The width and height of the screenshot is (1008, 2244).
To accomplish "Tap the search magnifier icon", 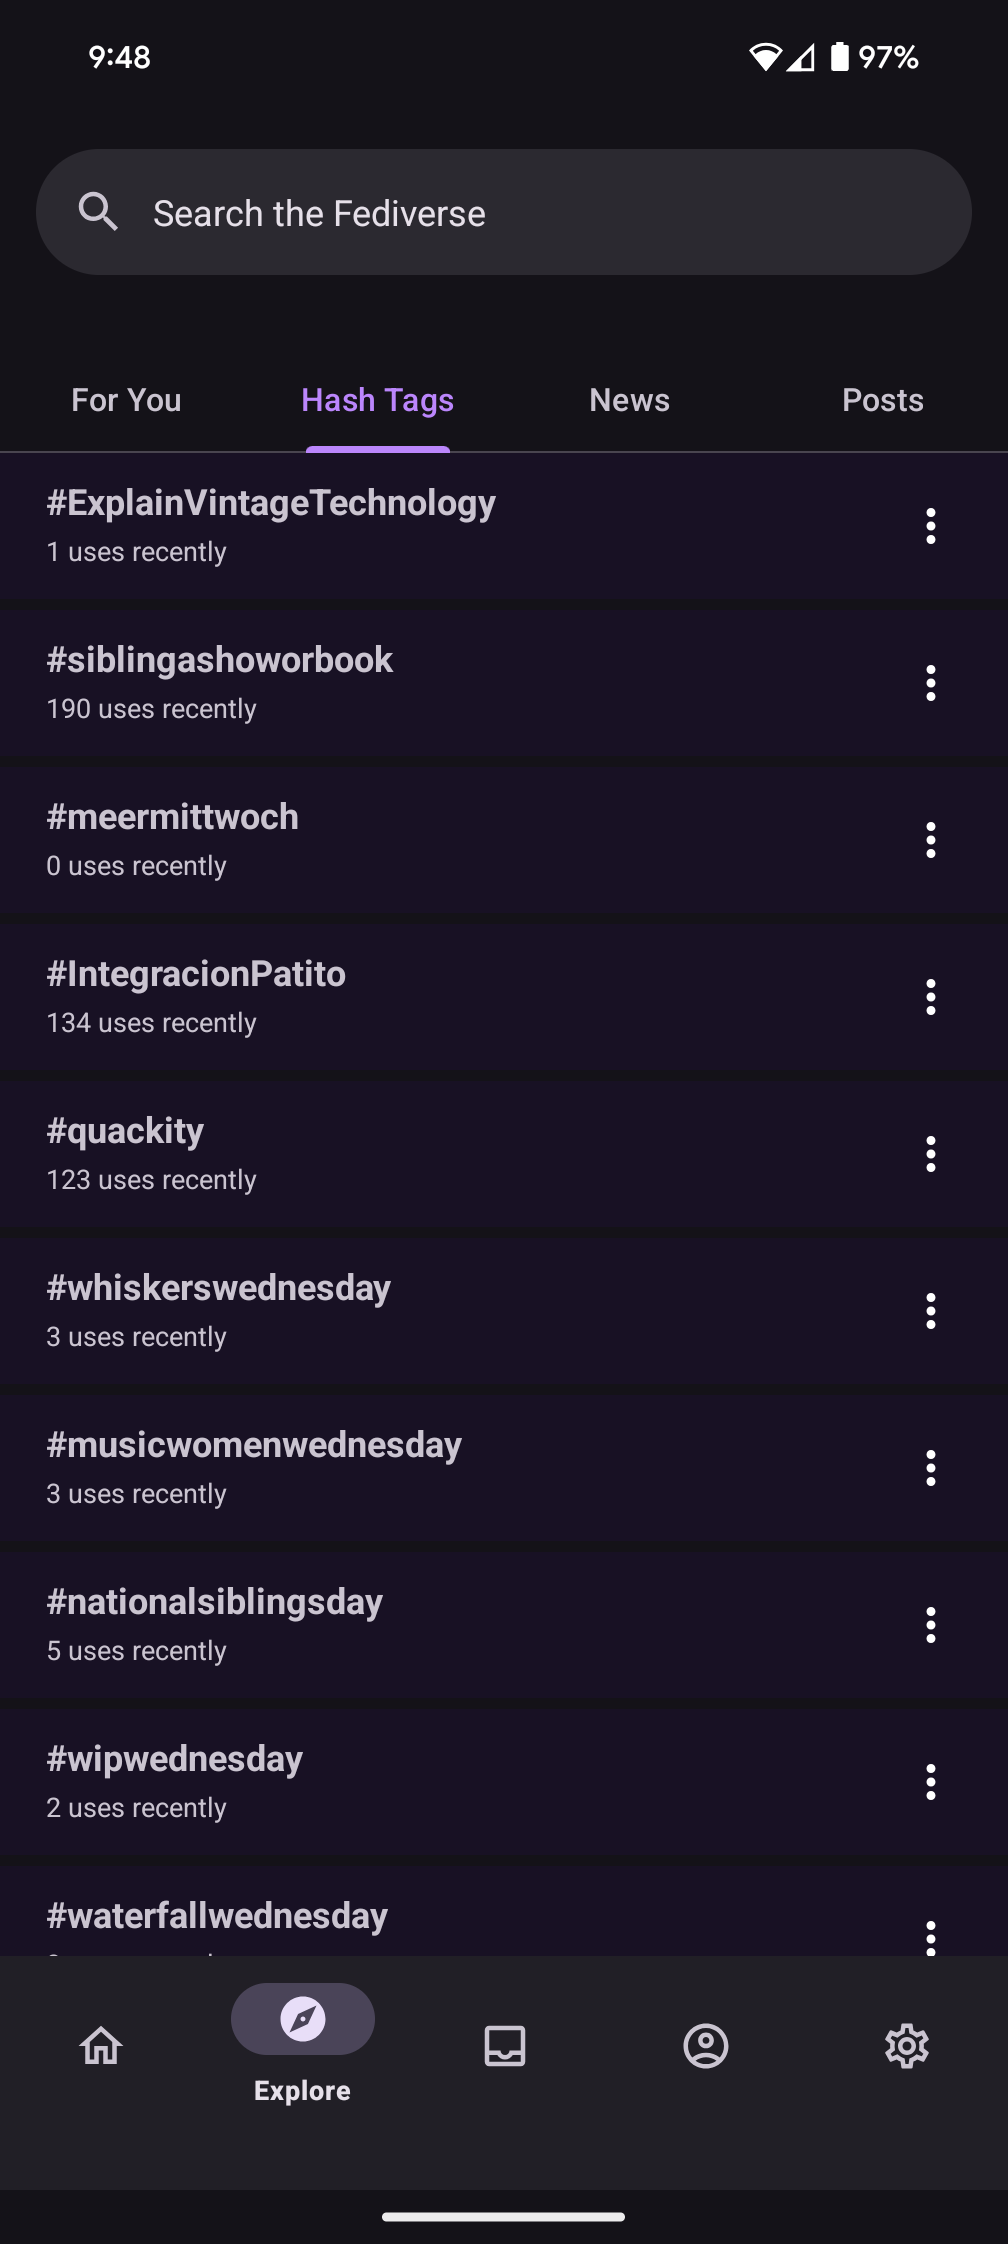I will point(98,212).
